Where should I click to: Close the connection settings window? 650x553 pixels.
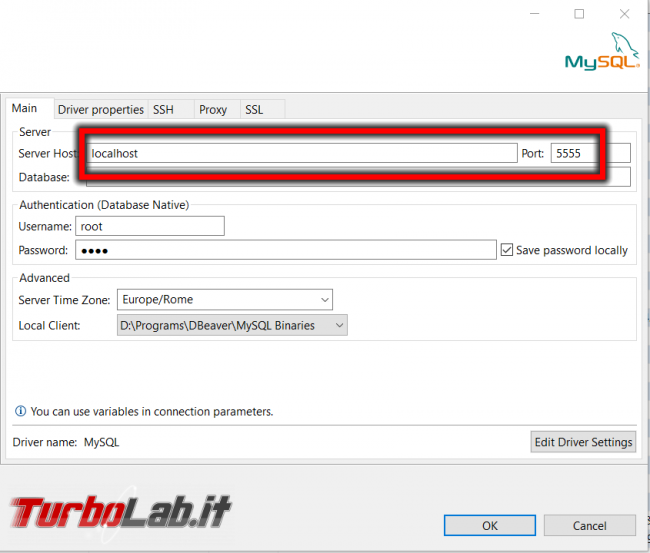624,14
